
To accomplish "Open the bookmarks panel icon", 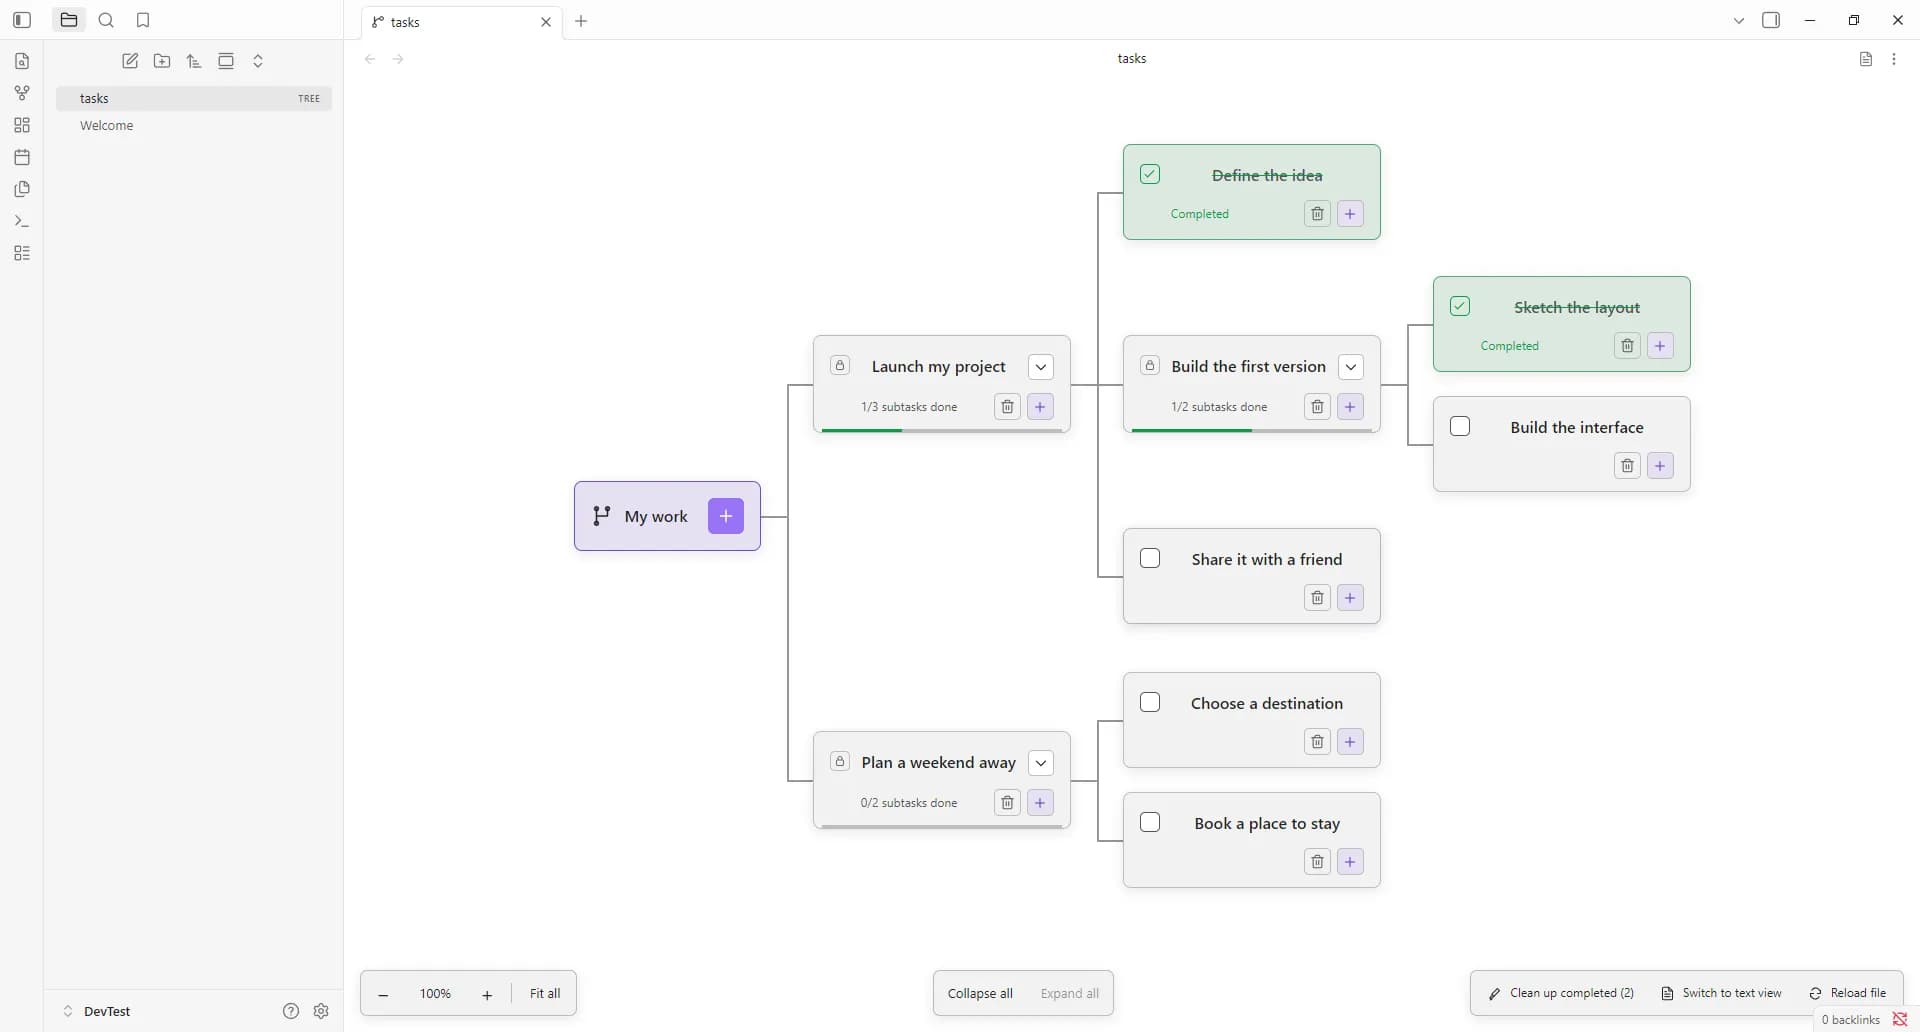I will [x=143, y=20].
